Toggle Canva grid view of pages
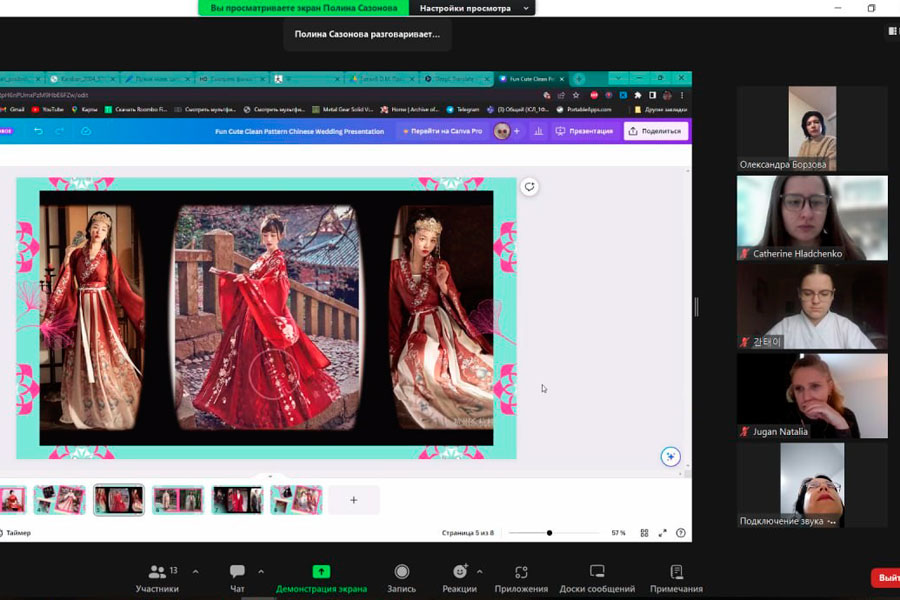Image resolution: width=900 pixels, height=600 pixels. click(x=644, y=533)
